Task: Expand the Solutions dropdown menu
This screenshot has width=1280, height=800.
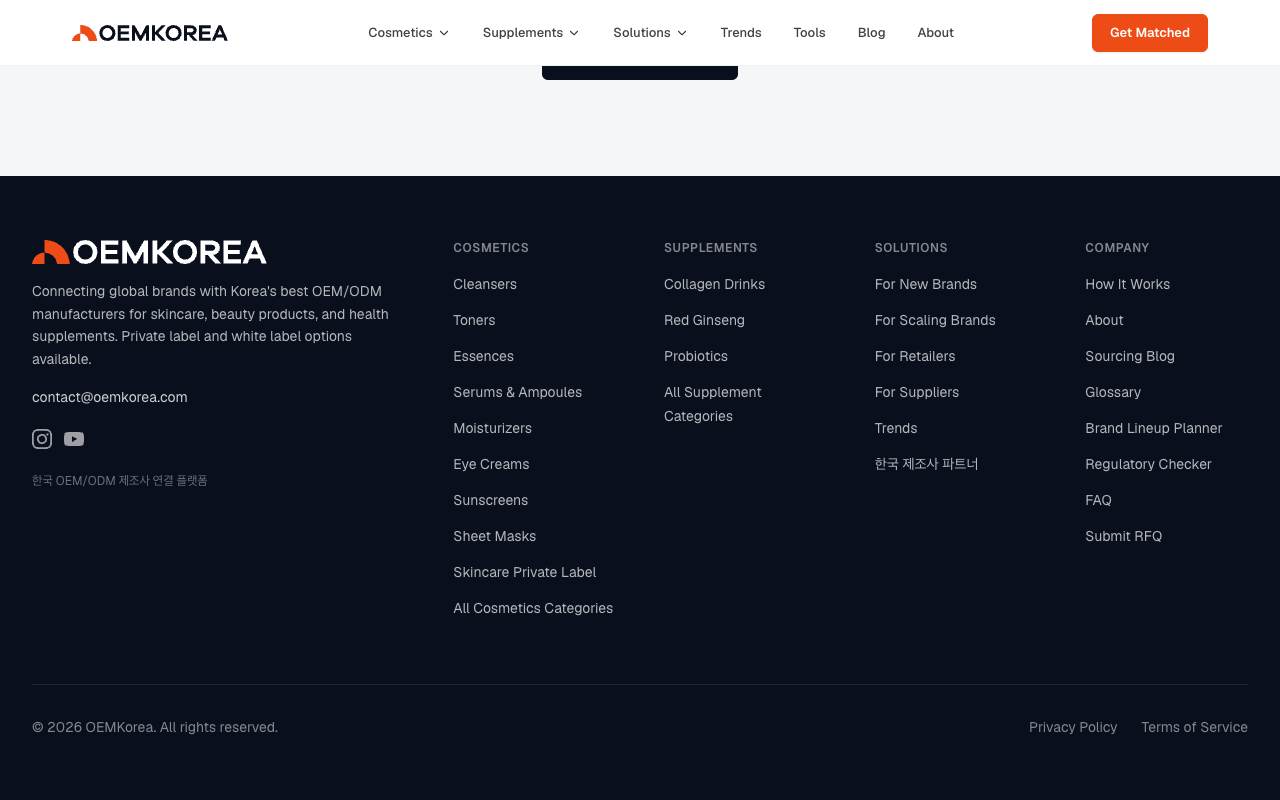Action: click(650, 33)
